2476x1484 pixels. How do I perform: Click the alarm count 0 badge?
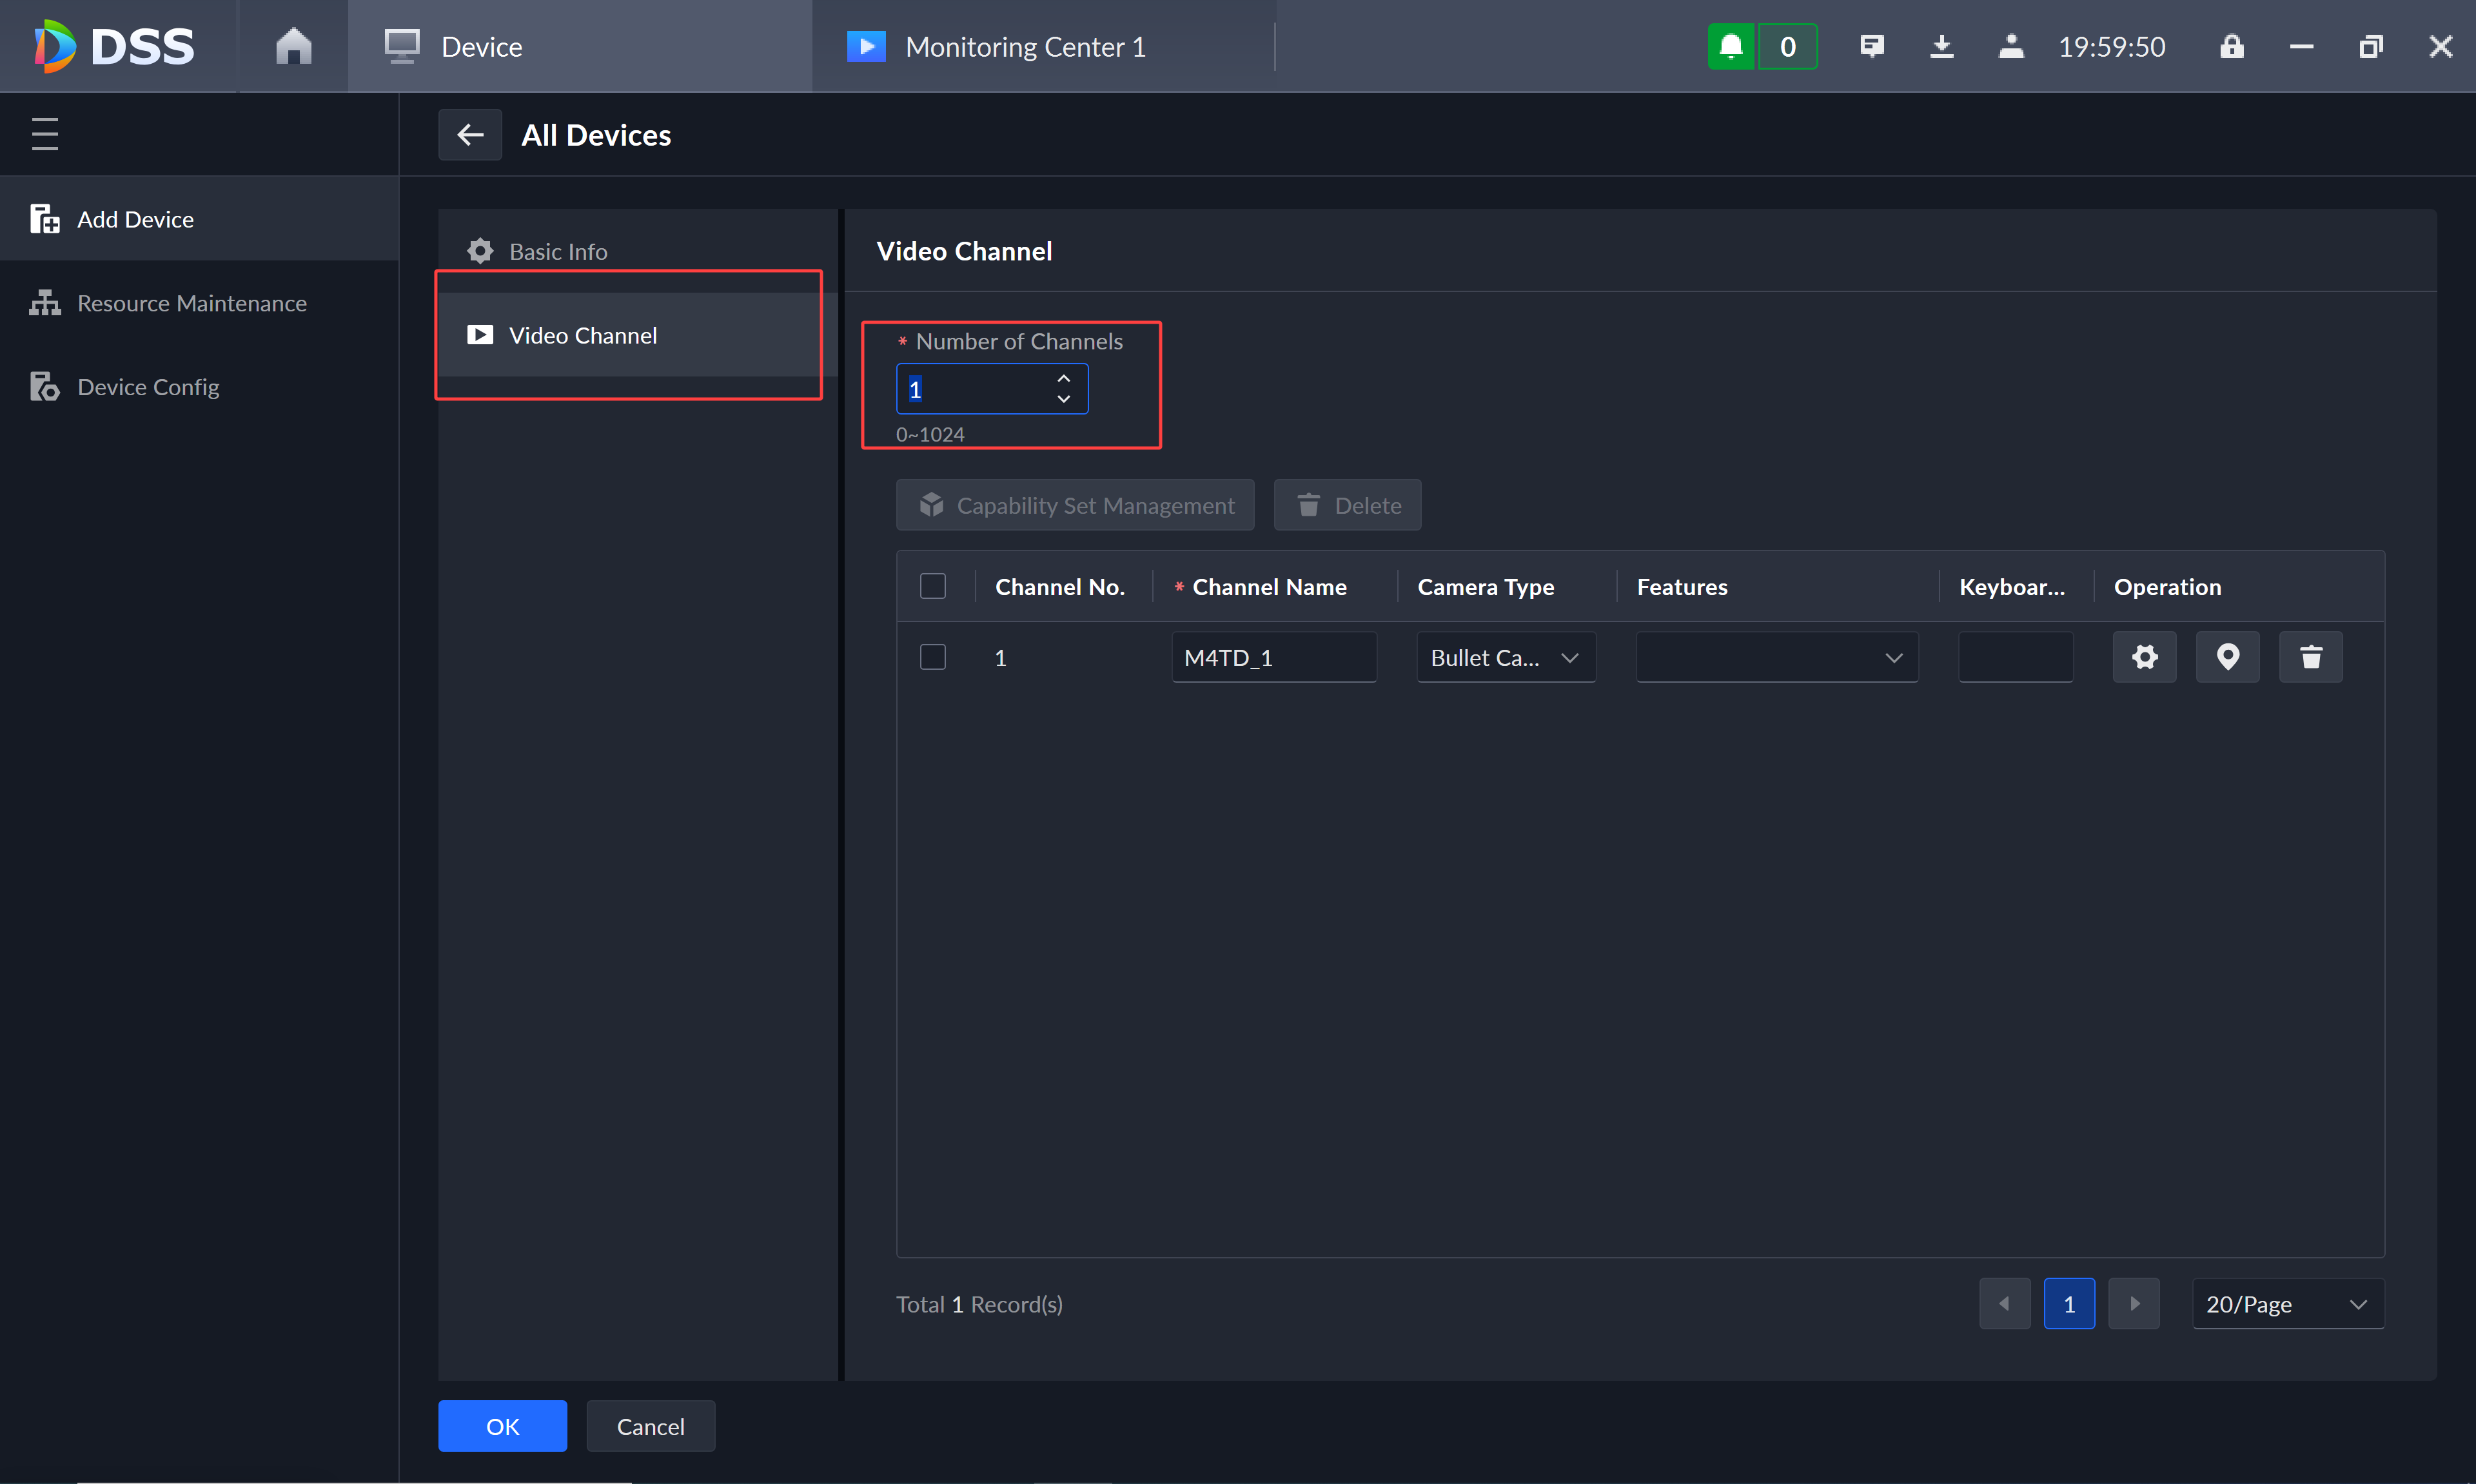[1788, 46]
